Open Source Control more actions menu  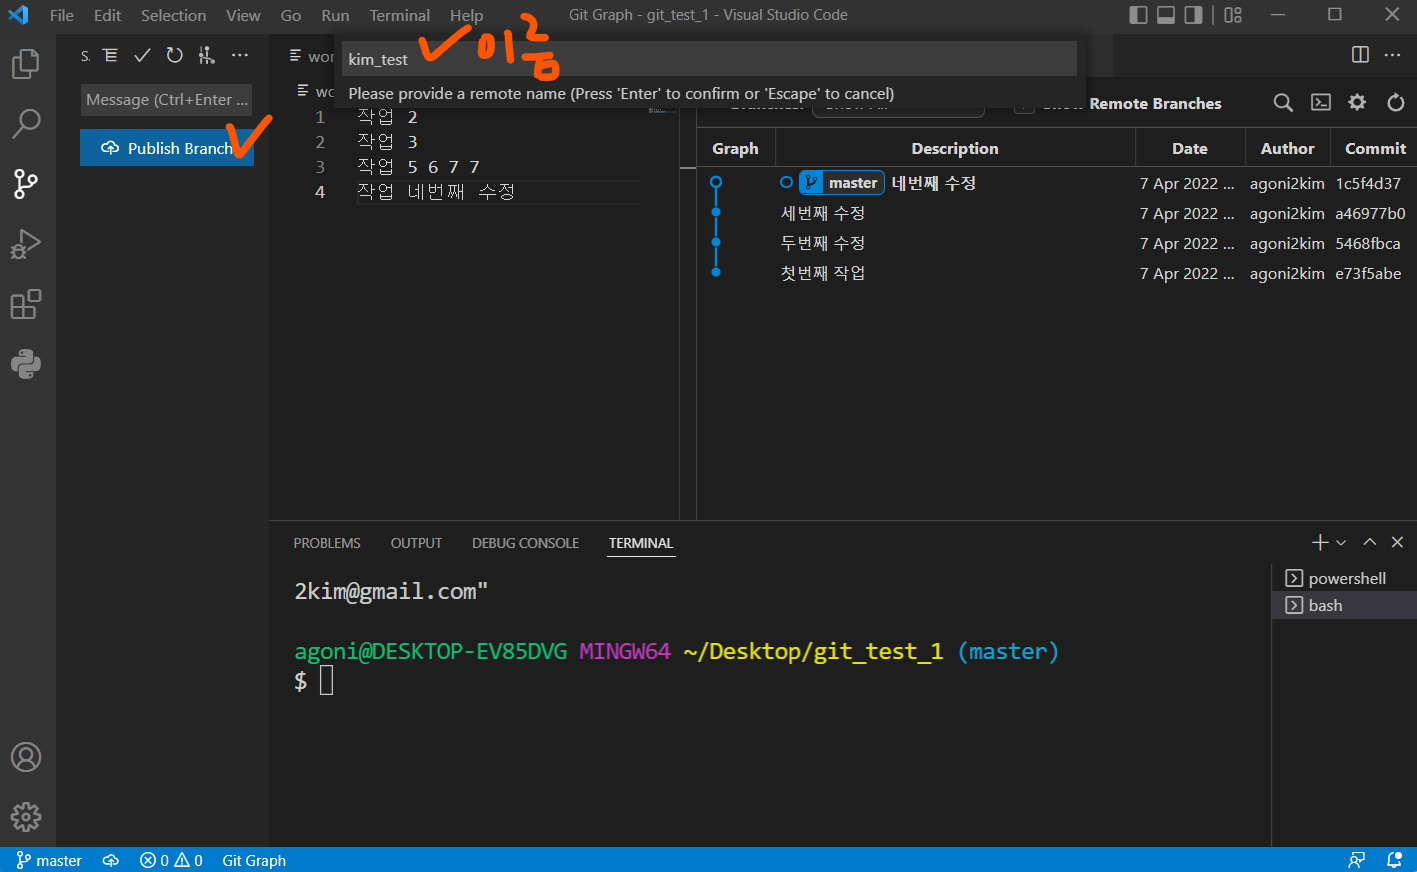(240, 56)
